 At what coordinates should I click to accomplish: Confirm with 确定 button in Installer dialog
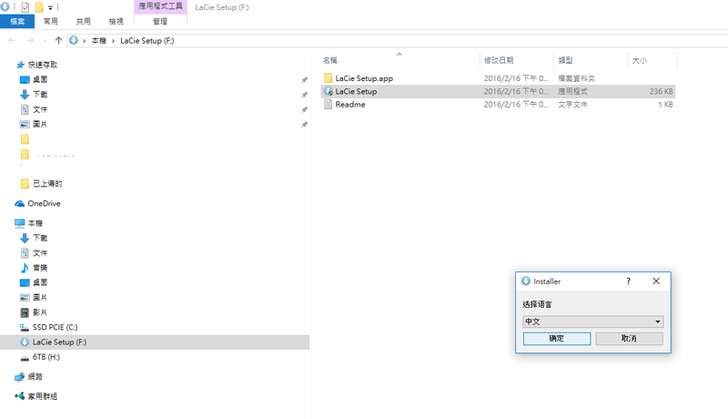[x=557, y=338]
